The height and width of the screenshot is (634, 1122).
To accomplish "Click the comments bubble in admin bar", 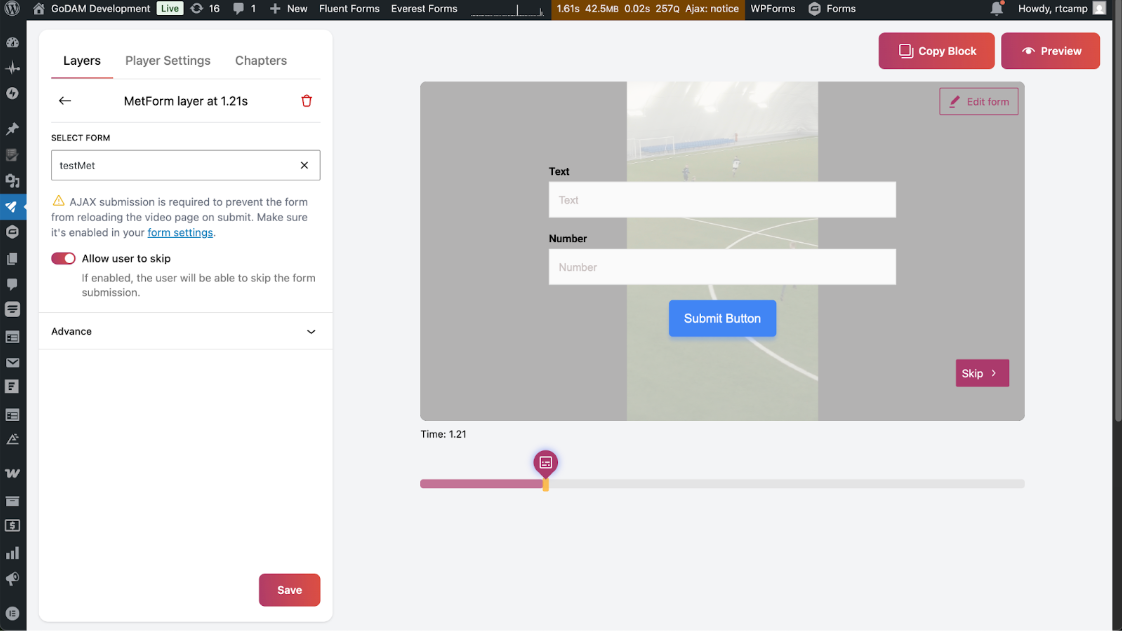I will pyautogui.click(x=245, y=9).
